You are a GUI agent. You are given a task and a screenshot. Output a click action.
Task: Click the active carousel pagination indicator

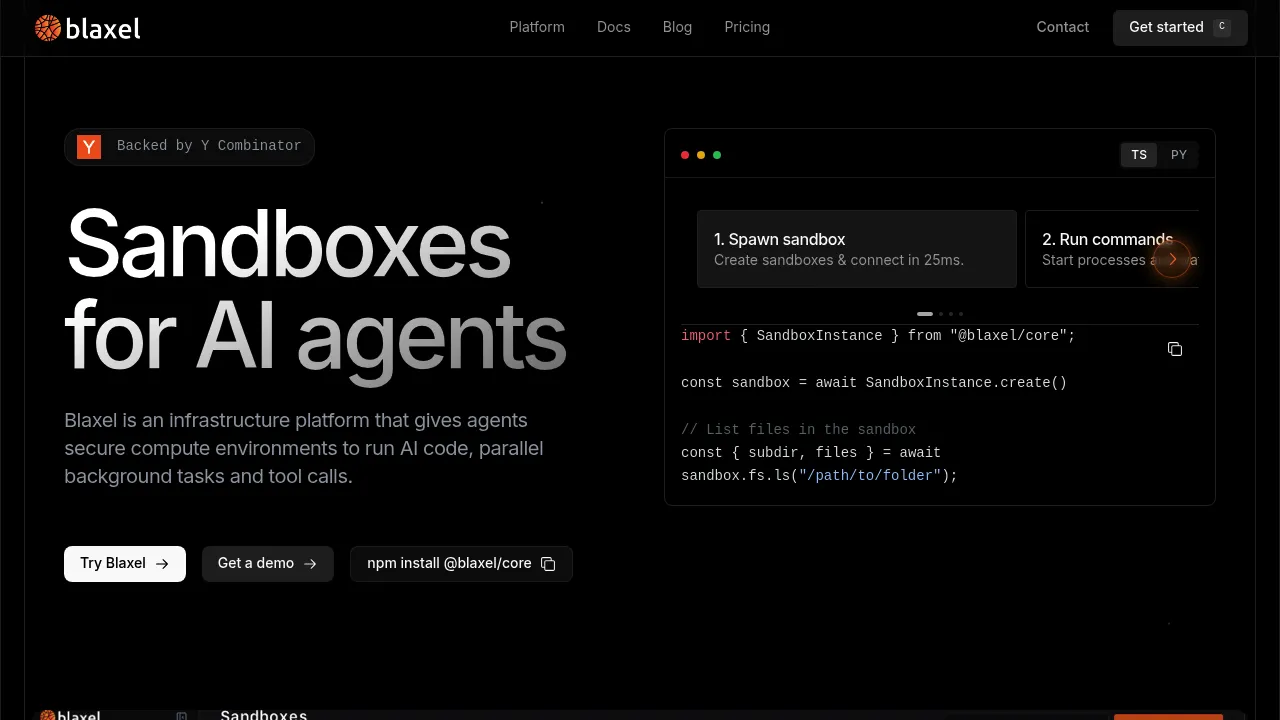point(925,314)
